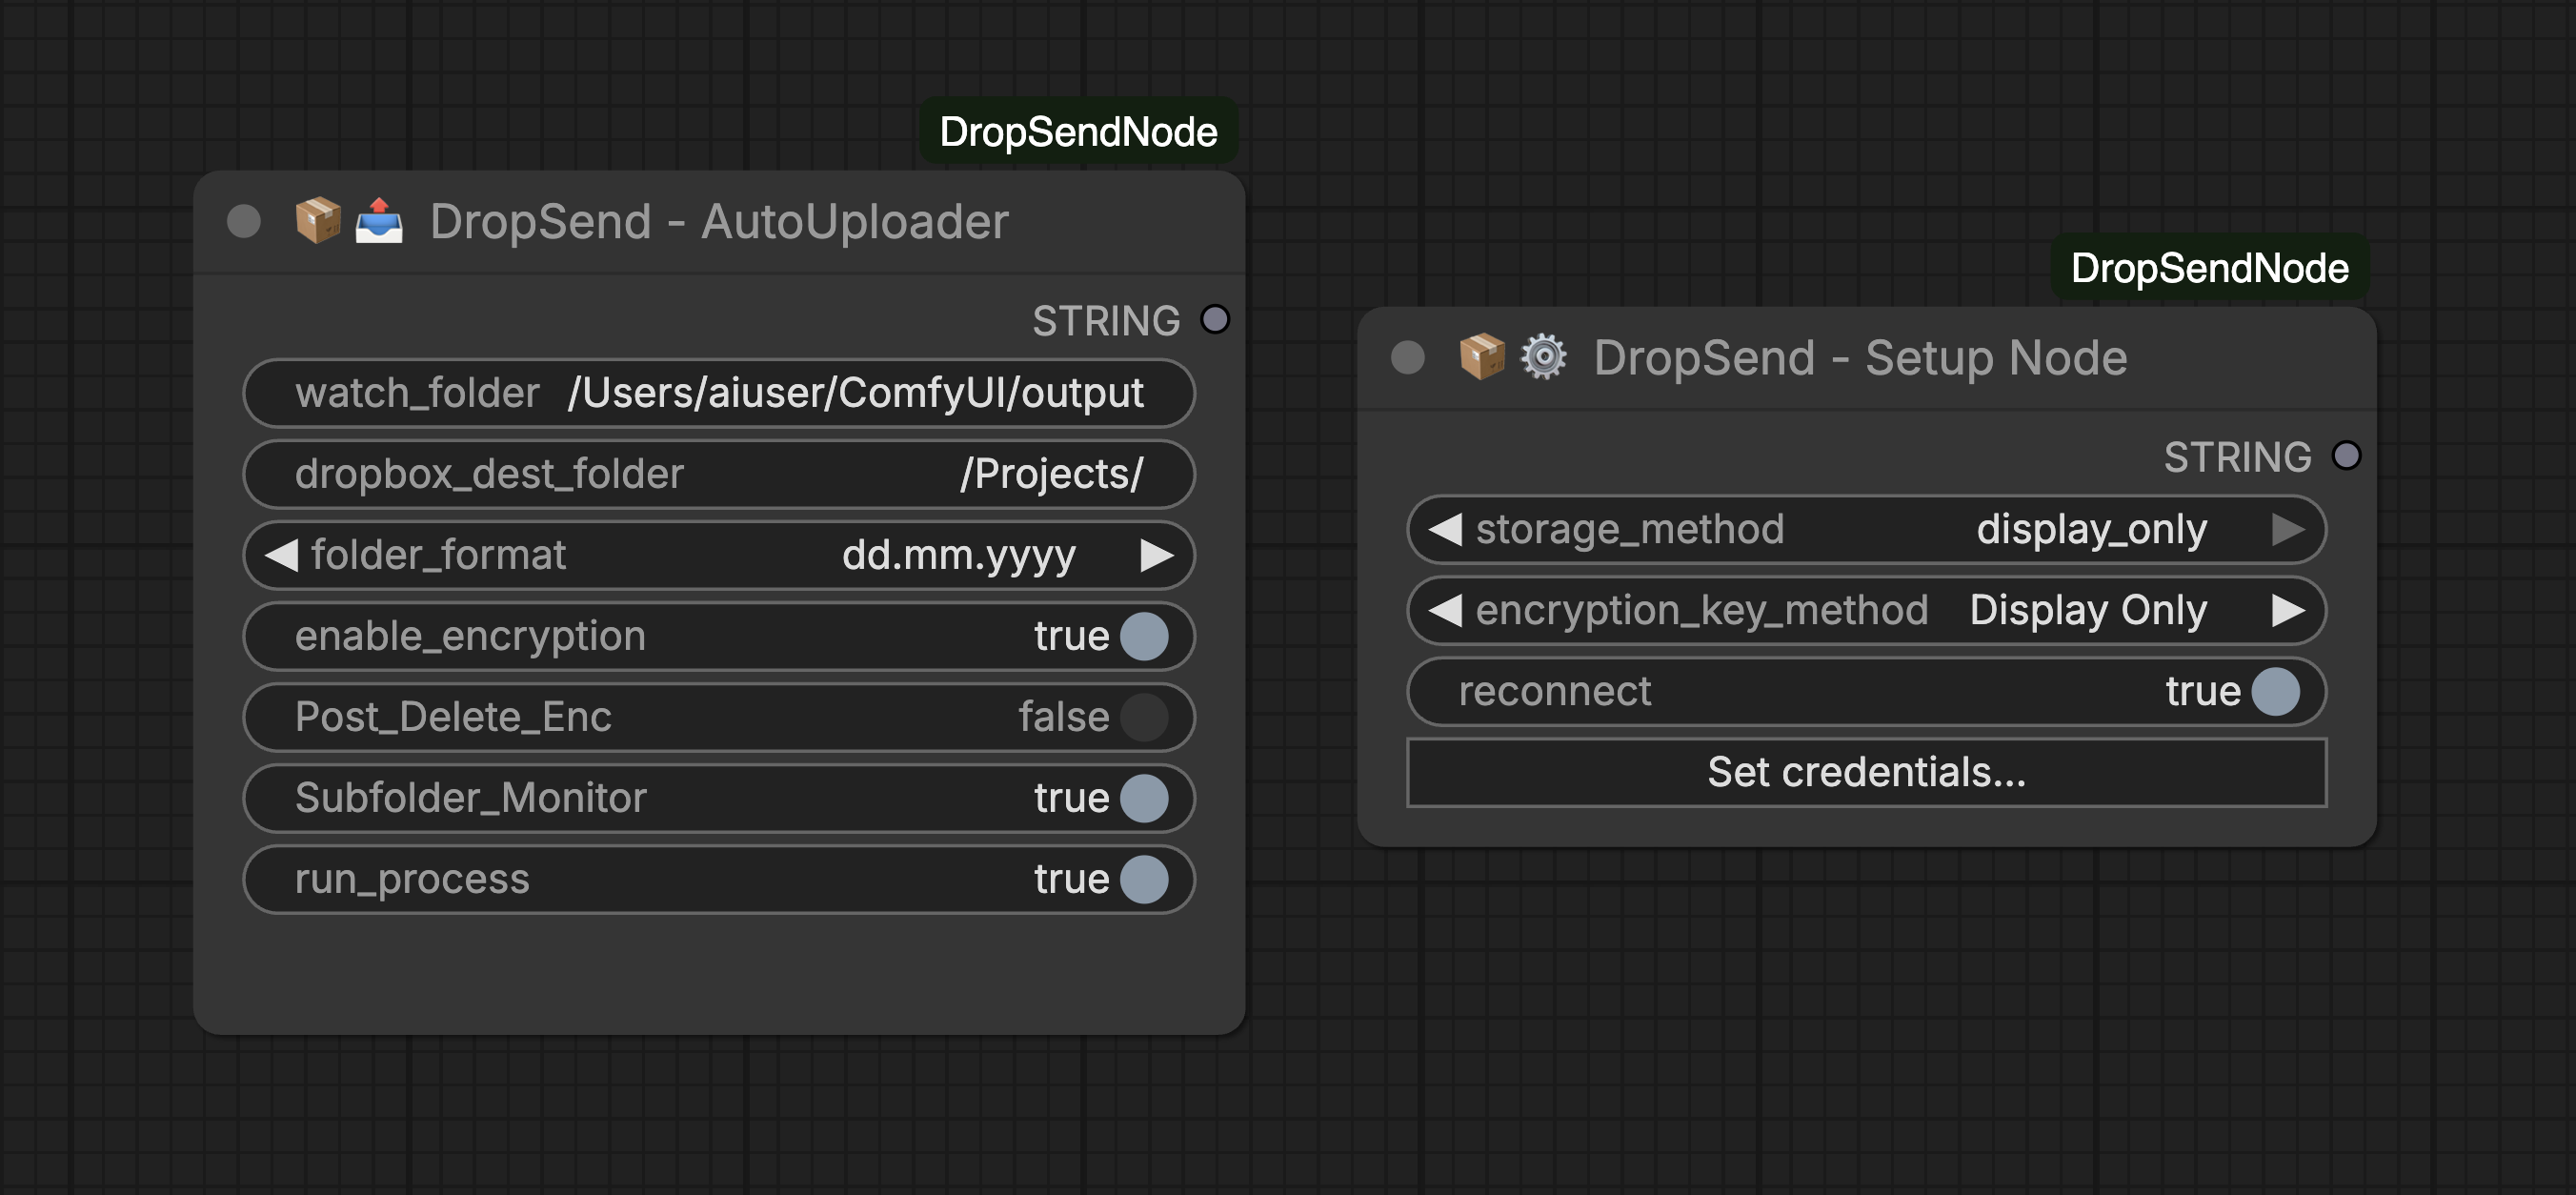Screen dimensions: 2576x1195
Task: Click Setup Node STRING output socket
Action: (2346, 455)
